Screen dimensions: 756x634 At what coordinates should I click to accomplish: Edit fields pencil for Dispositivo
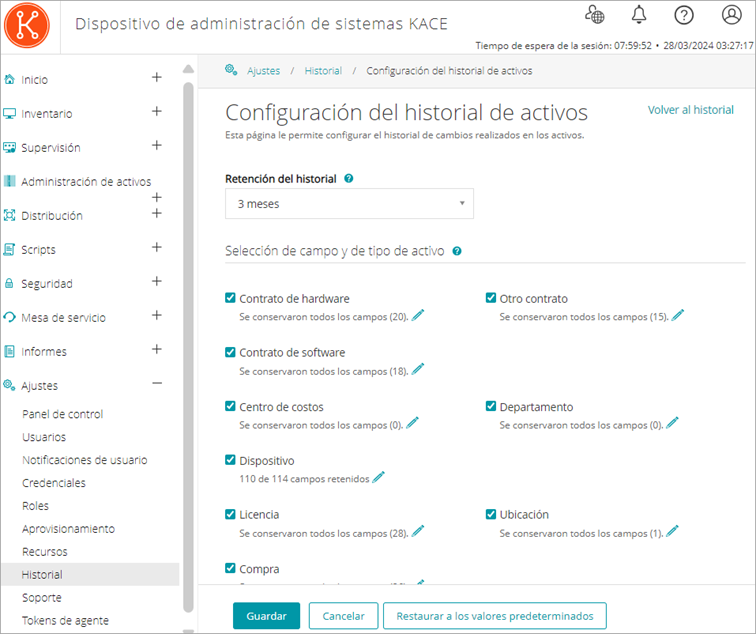379,477
